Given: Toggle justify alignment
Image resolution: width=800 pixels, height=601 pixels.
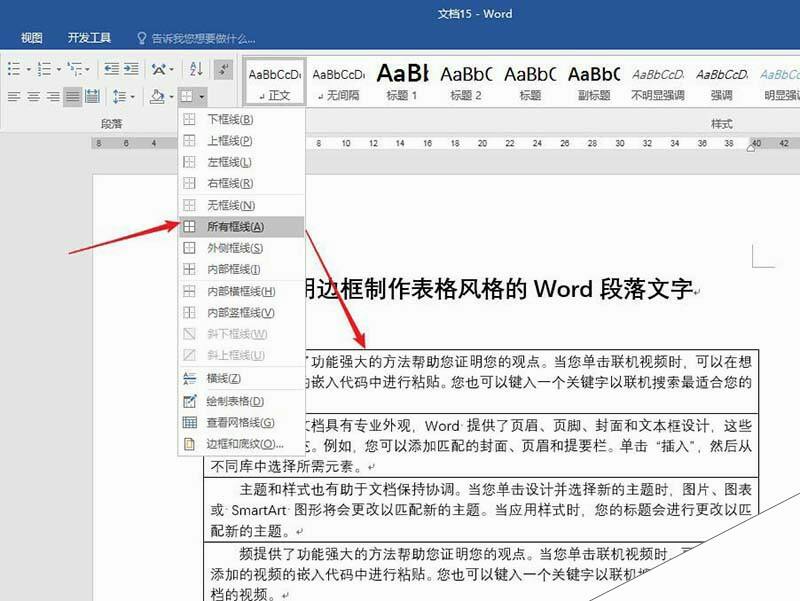Looking at the screenshot, I should [72, 96].
